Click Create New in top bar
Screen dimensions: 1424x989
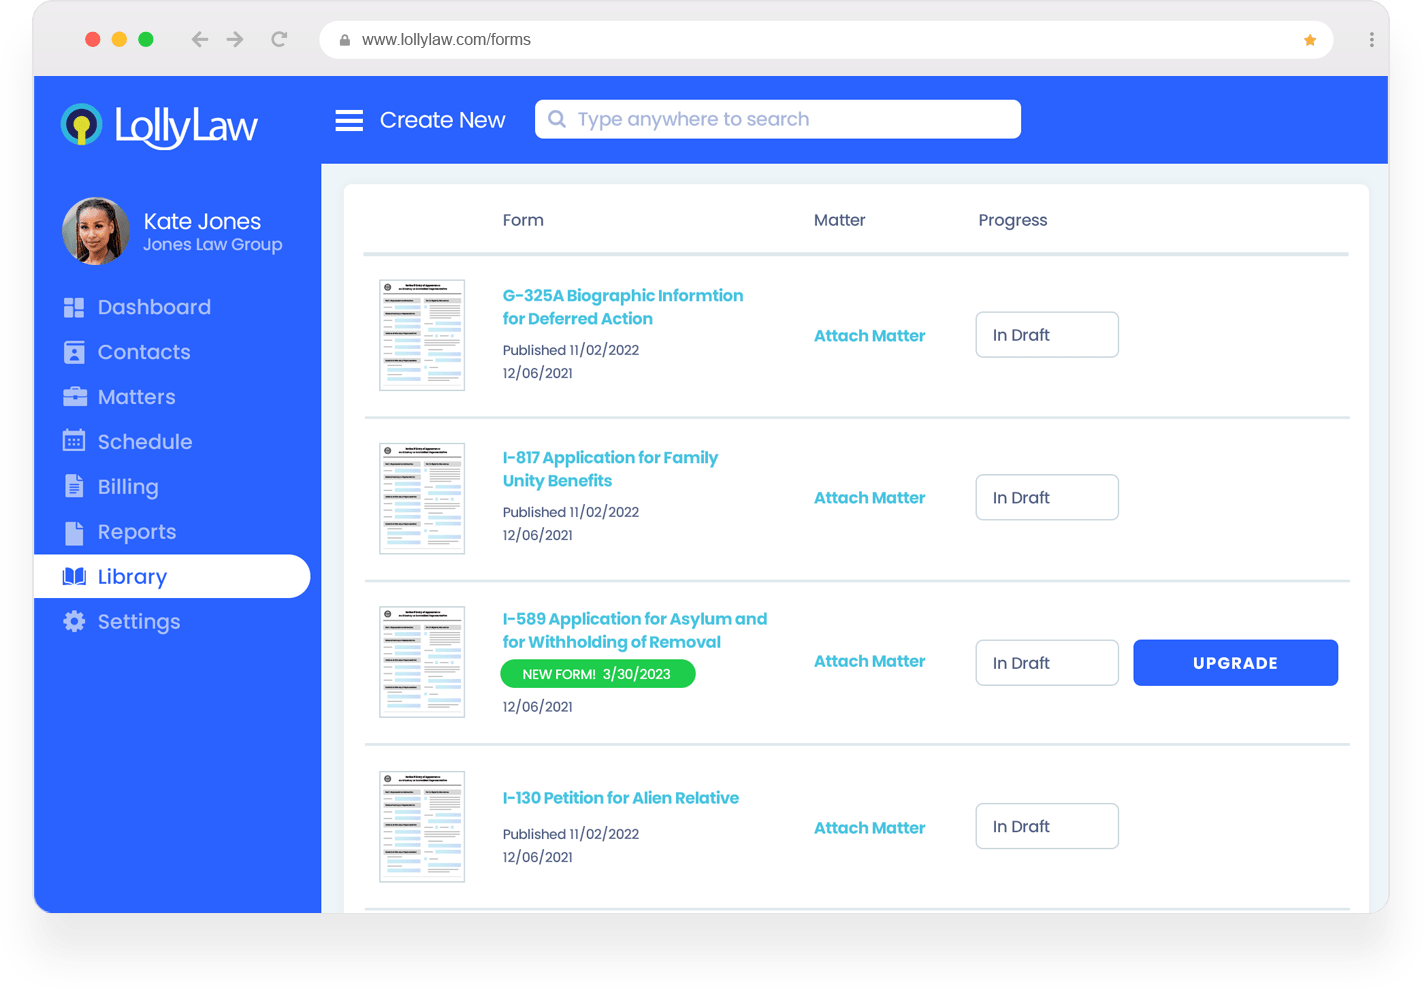pyautogui.click(x=442, y=120)
